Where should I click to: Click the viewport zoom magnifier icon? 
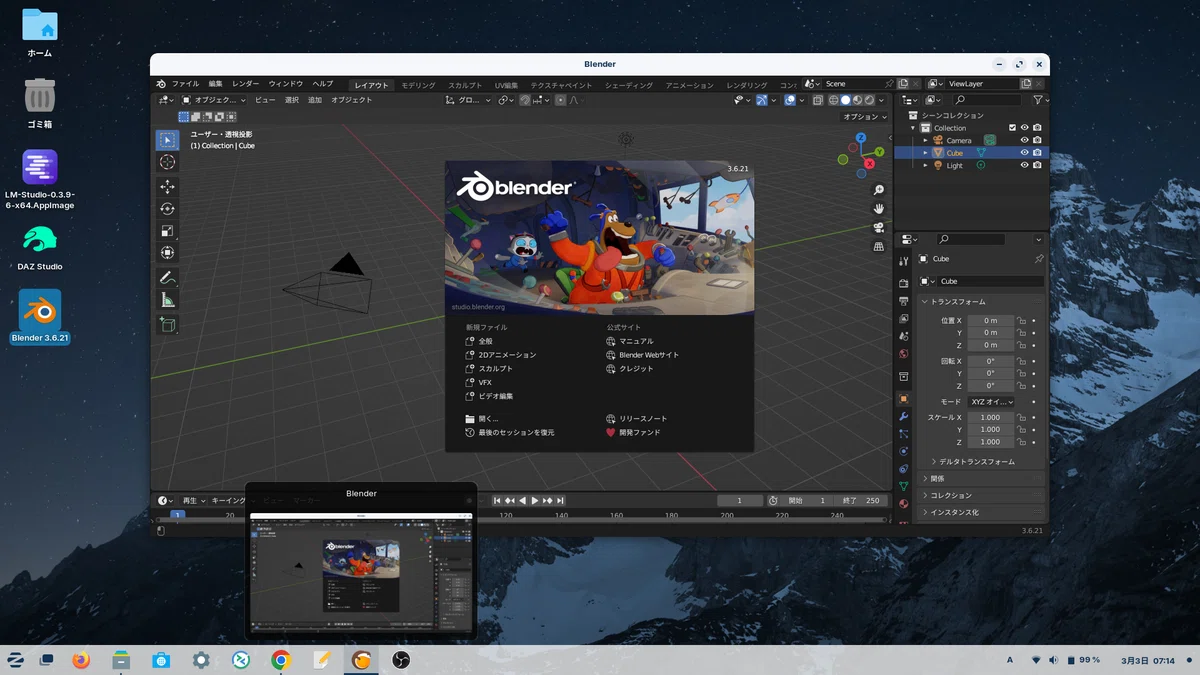coord(879,190)
